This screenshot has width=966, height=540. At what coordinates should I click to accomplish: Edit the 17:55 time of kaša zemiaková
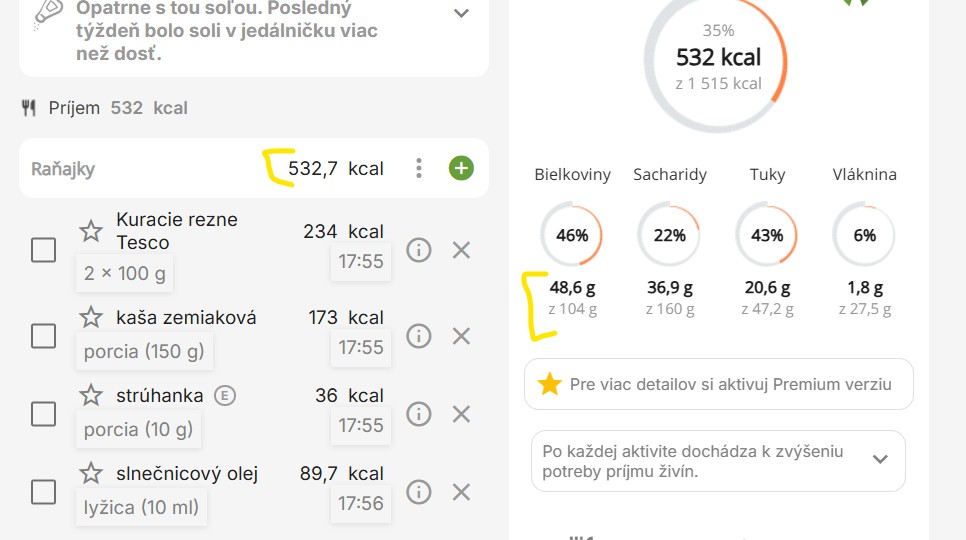(360, 348)
